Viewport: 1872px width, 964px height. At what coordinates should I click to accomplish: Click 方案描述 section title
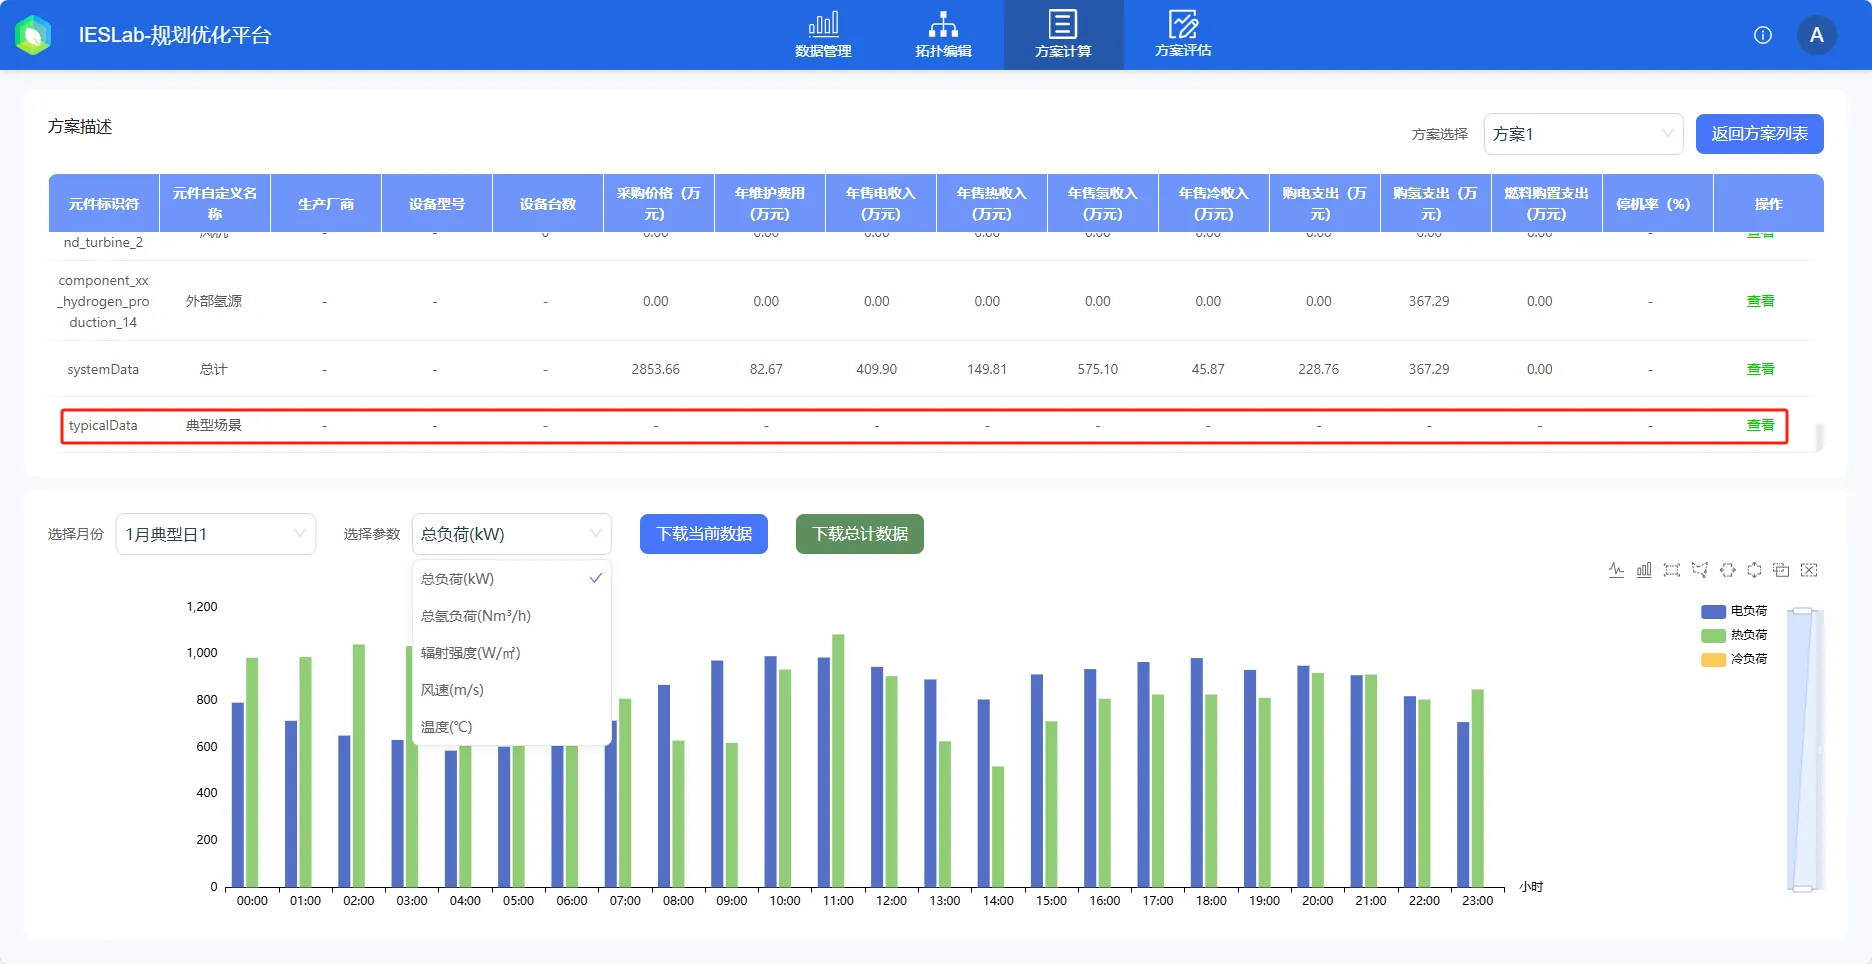pyautogui.click(x=80, y=127)
